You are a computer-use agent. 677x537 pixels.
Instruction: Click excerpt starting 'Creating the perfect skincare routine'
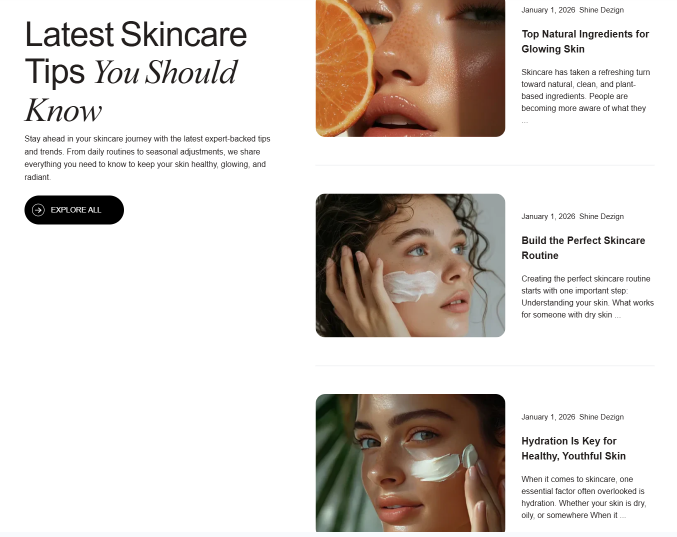coord(588,297)
